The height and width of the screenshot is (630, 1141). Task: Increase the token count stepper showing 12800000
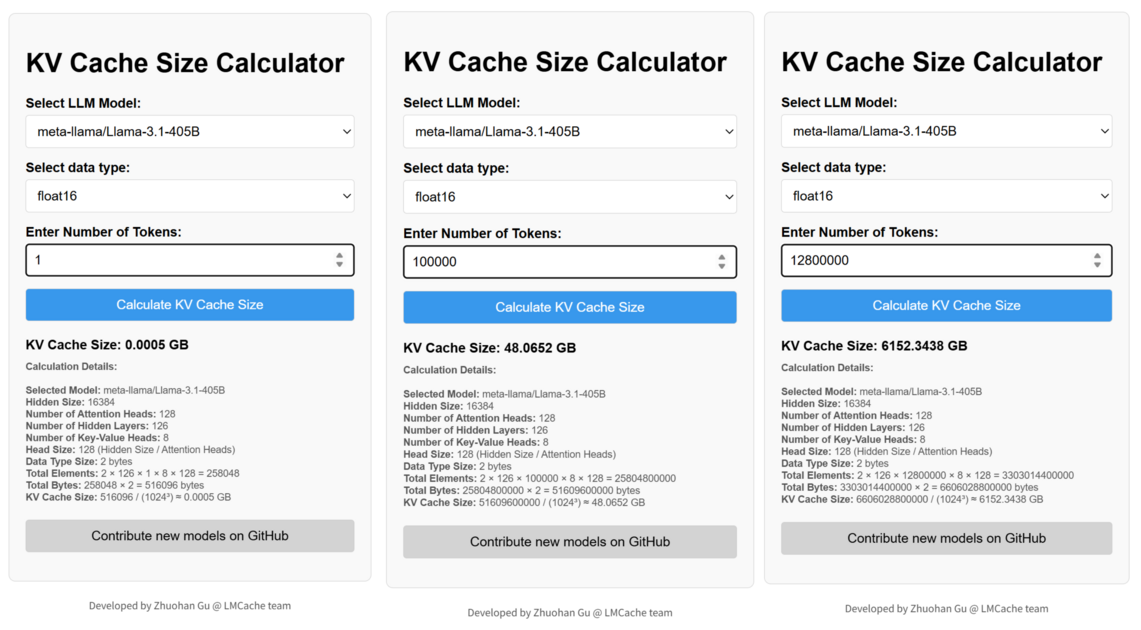coord(1098,255)
